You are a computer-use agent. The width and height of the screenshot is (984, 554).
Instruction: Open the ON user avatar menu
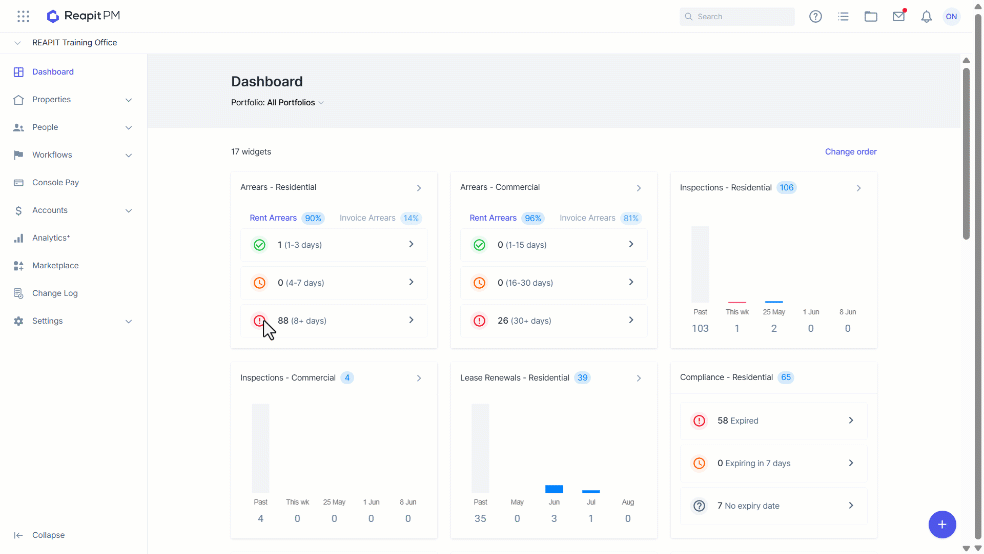tap(951, 17)
